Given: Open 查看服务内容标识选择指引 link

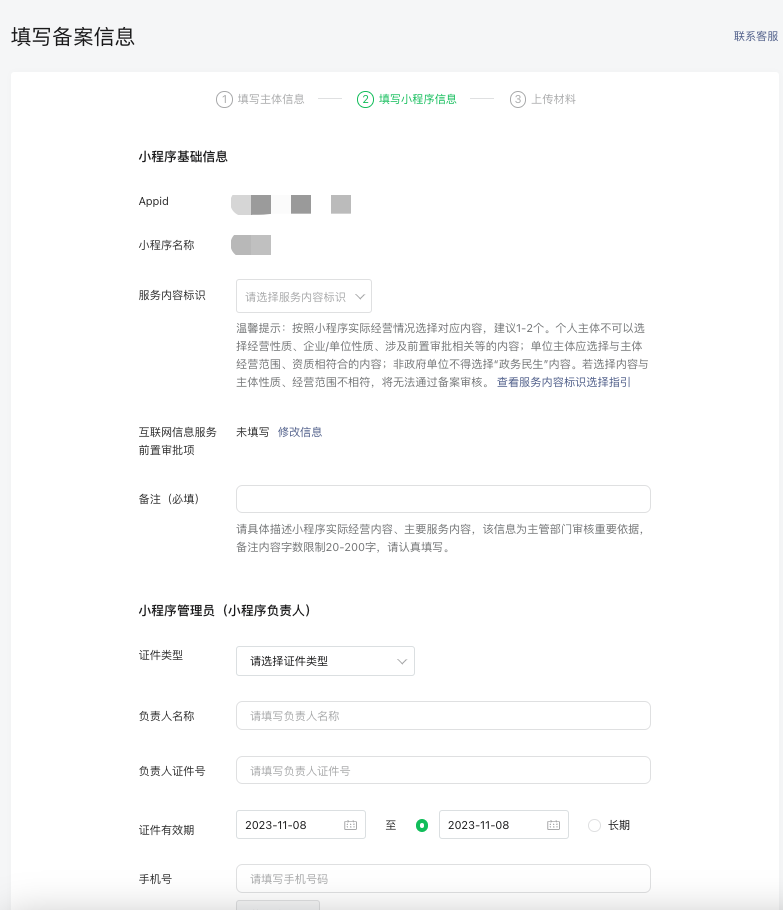Looking at the screenshot, I should point(564,382).
